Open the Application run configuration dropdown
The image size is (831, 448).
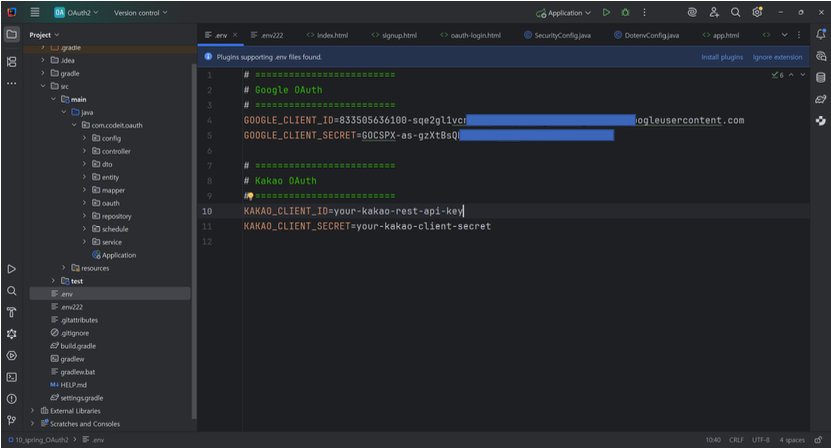click(x=563, y=13)
